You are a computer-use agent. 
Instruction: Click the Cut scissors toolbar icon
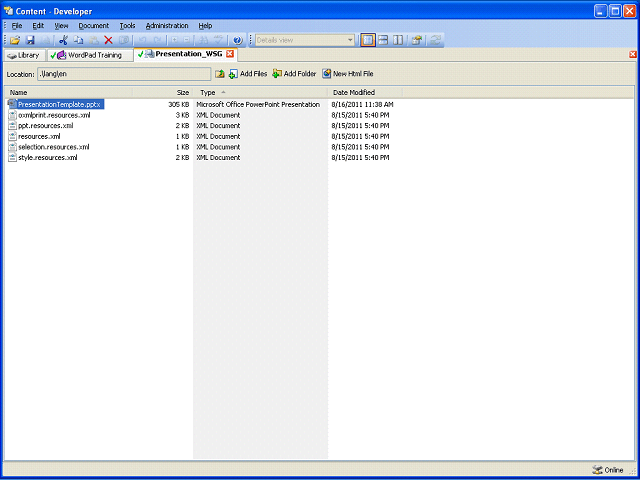63,40
